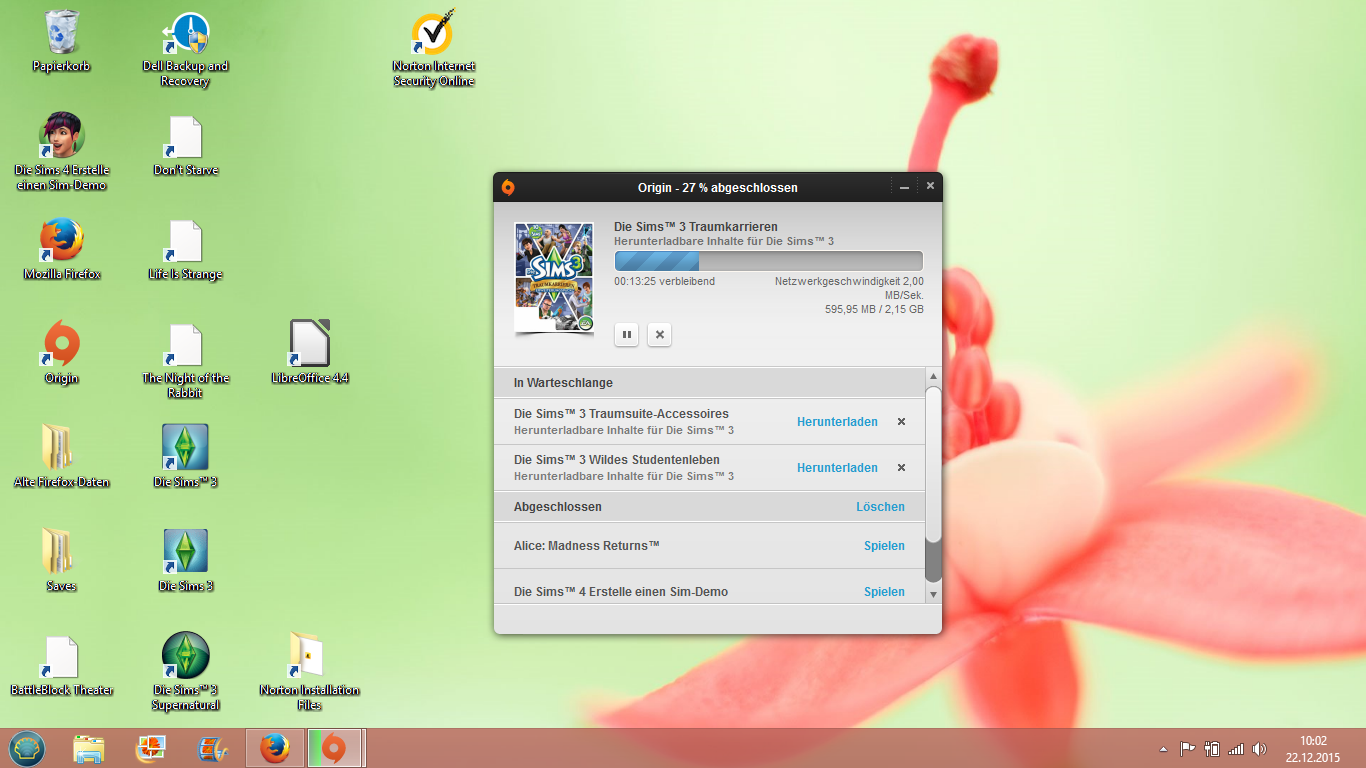Select the Papierkorb recycle bin icon
1366x768 pixels.
61,42
